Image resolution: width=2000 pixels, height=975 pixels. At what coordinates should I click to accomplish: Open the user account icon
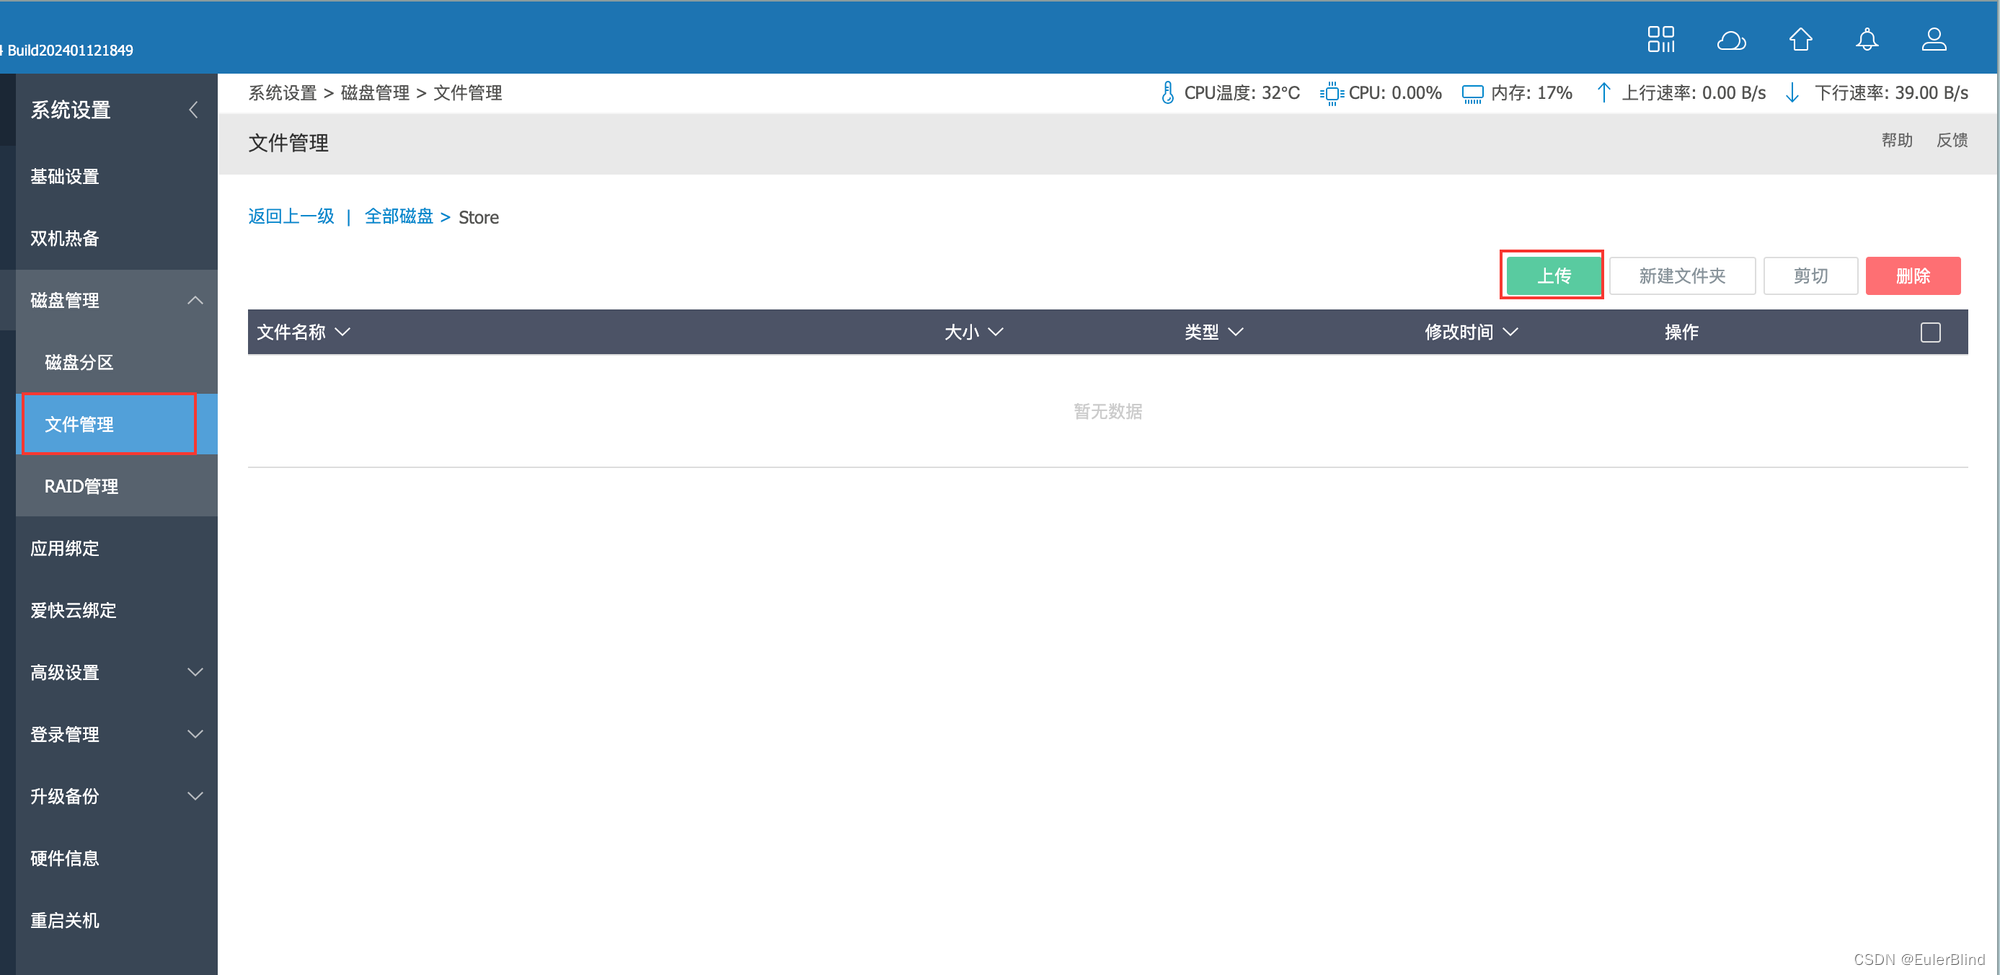pyautogui.click(x=1934, y=39)
